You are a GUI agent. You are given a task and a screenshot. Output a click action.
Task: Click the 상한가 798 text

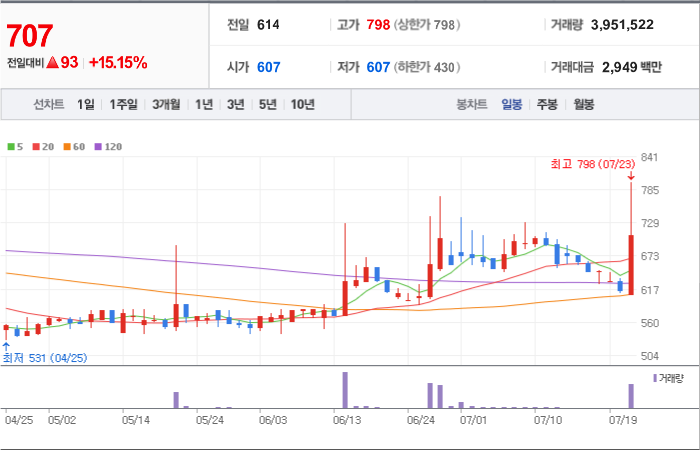tap(427, 25)
